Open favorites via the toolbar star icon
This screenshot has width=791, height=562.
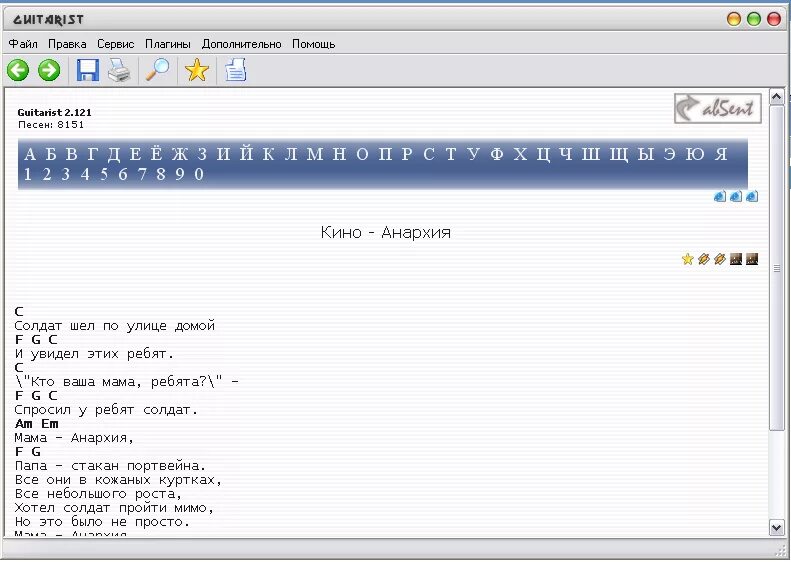197,70
